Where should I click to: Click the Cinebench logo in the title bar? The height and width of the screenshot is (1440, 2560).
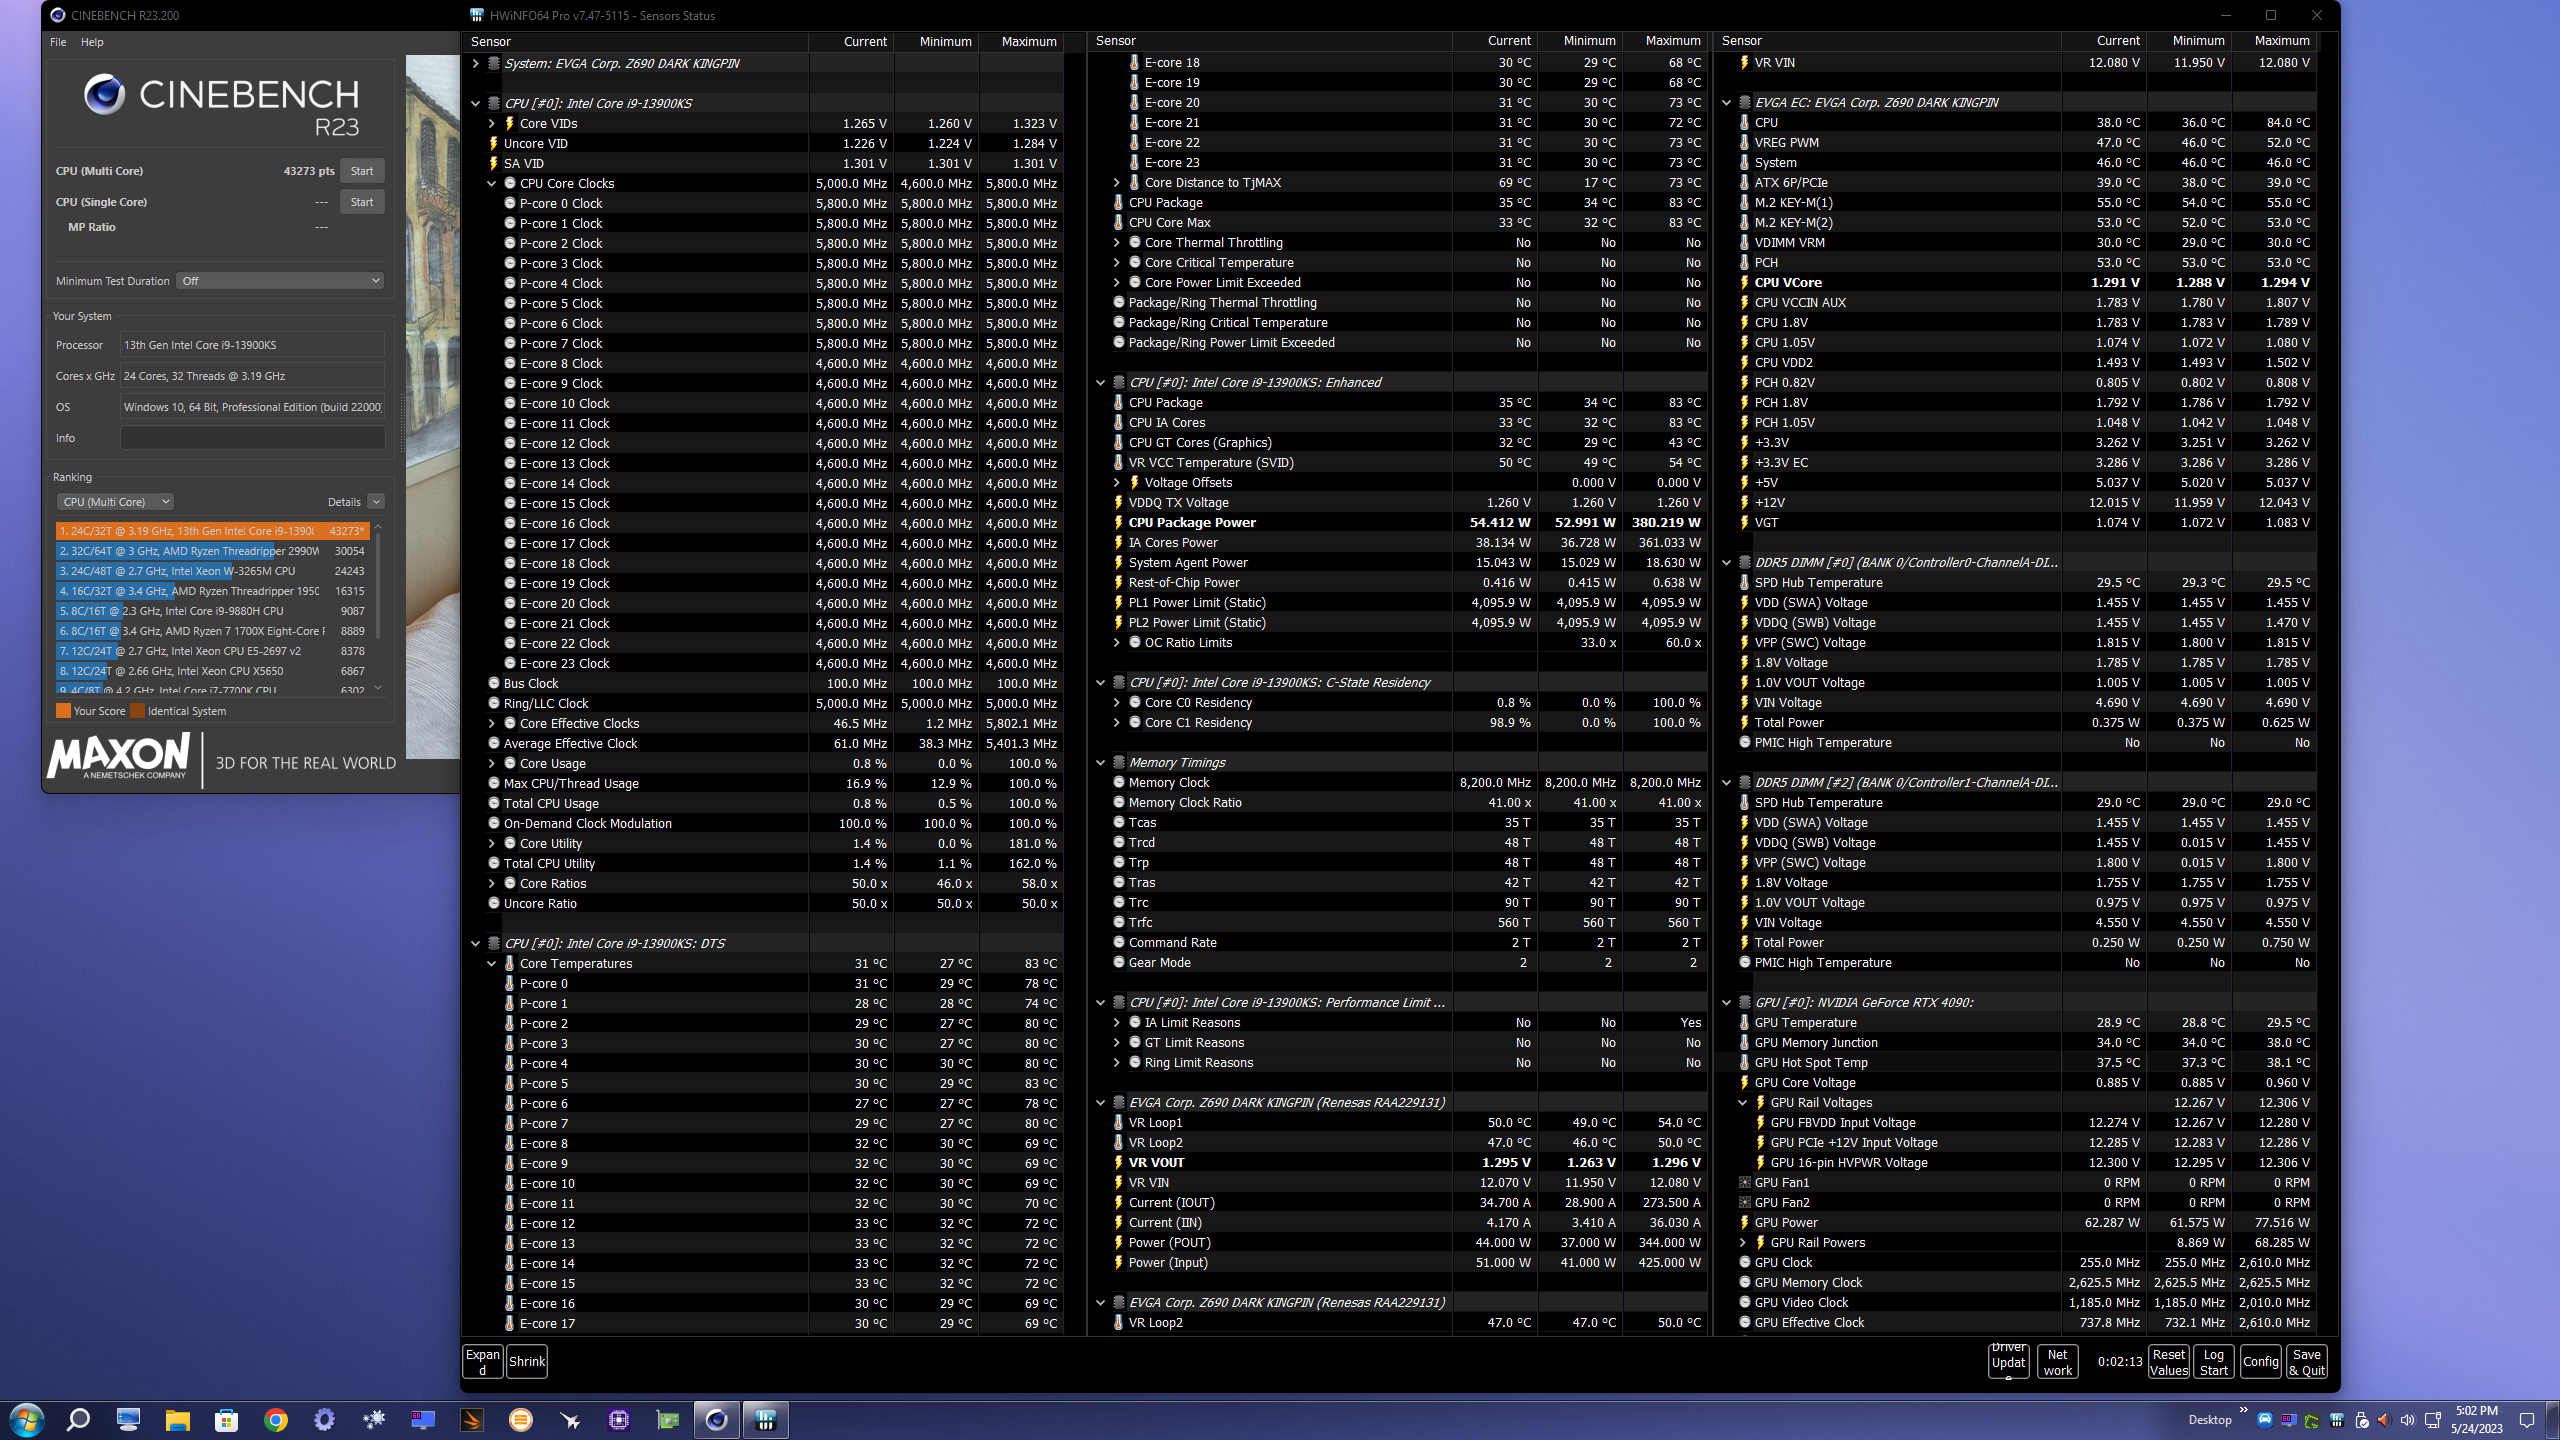click(57, 15)
